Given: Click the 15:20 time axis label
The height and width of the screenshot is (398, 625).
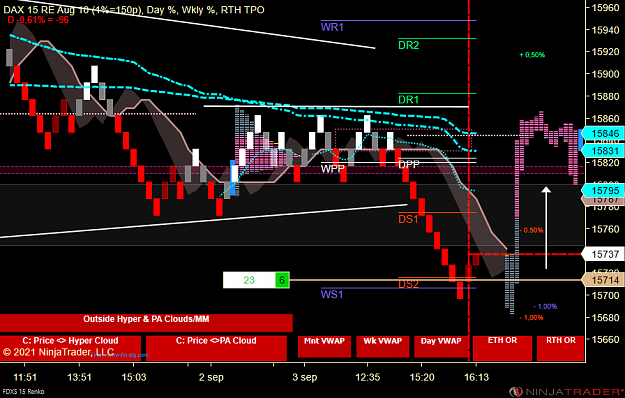Looking at the screenshot, I should pyautogui.click(x=422, y=377).
